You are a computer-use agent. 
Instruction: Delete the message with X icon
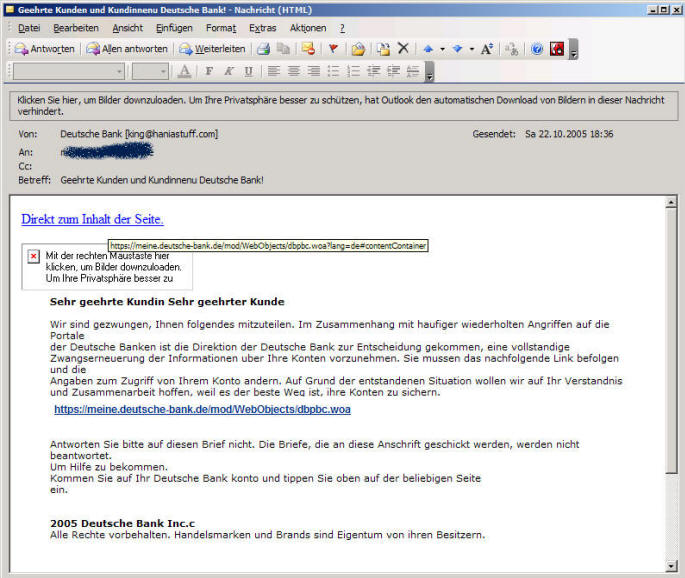pos(403,48)
